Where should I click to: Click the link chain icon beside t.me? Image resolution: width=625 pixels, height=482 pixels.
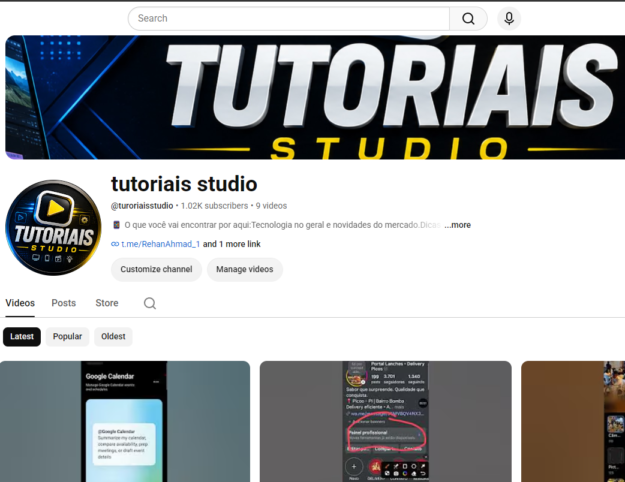(x=115, y=244)
